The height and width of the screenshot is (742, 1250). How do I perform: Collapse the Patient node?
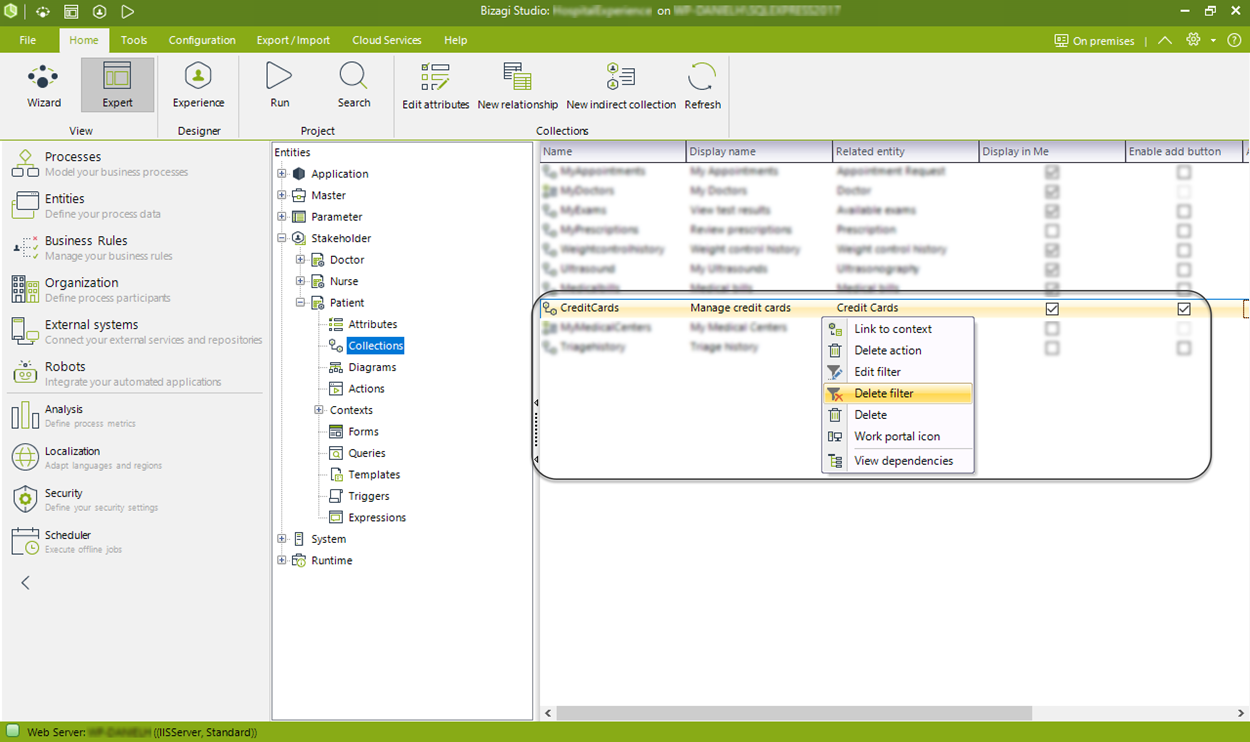(301, 302)
